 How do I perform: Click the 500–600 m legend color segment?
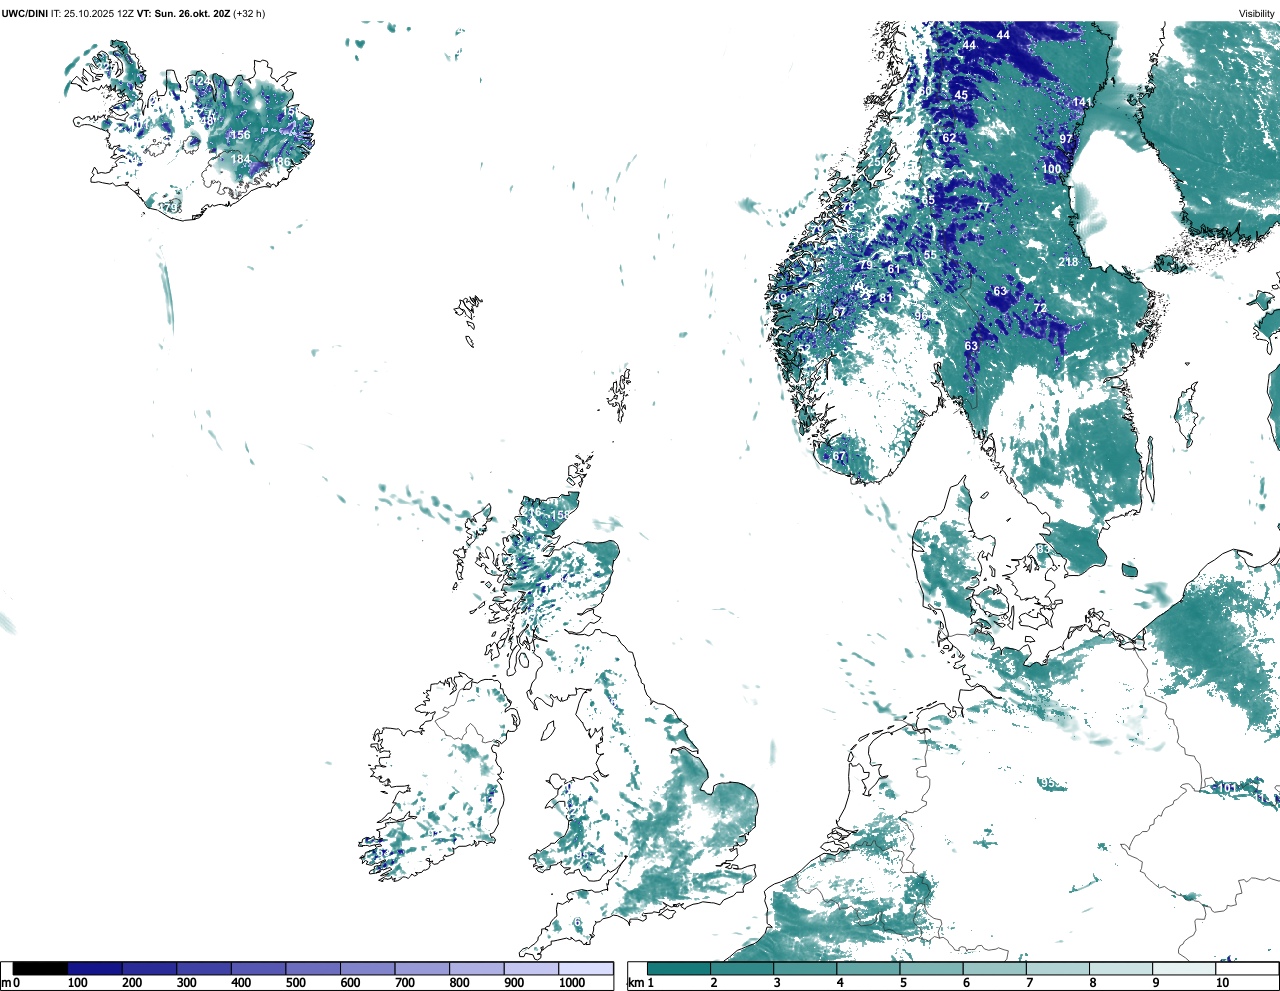313,968
